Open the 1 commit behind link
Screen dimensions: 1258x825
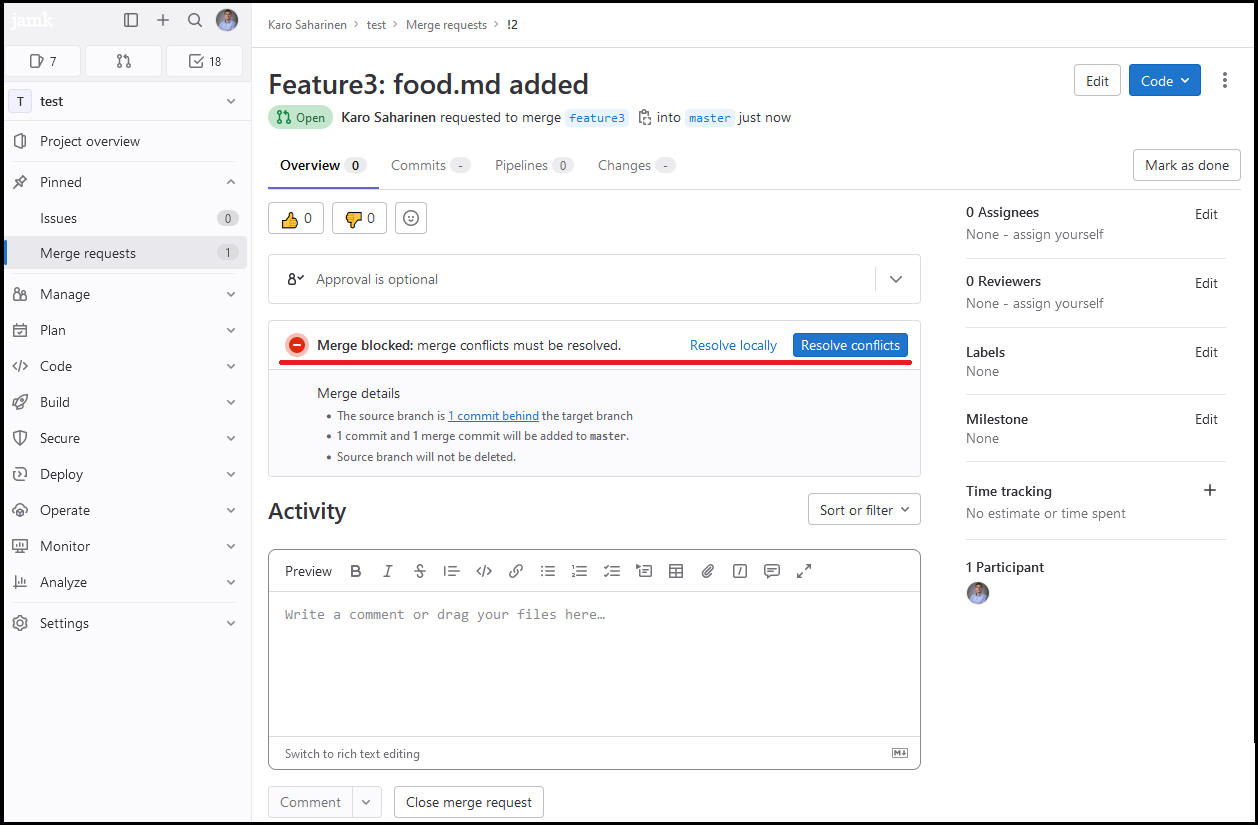point(493,416)
